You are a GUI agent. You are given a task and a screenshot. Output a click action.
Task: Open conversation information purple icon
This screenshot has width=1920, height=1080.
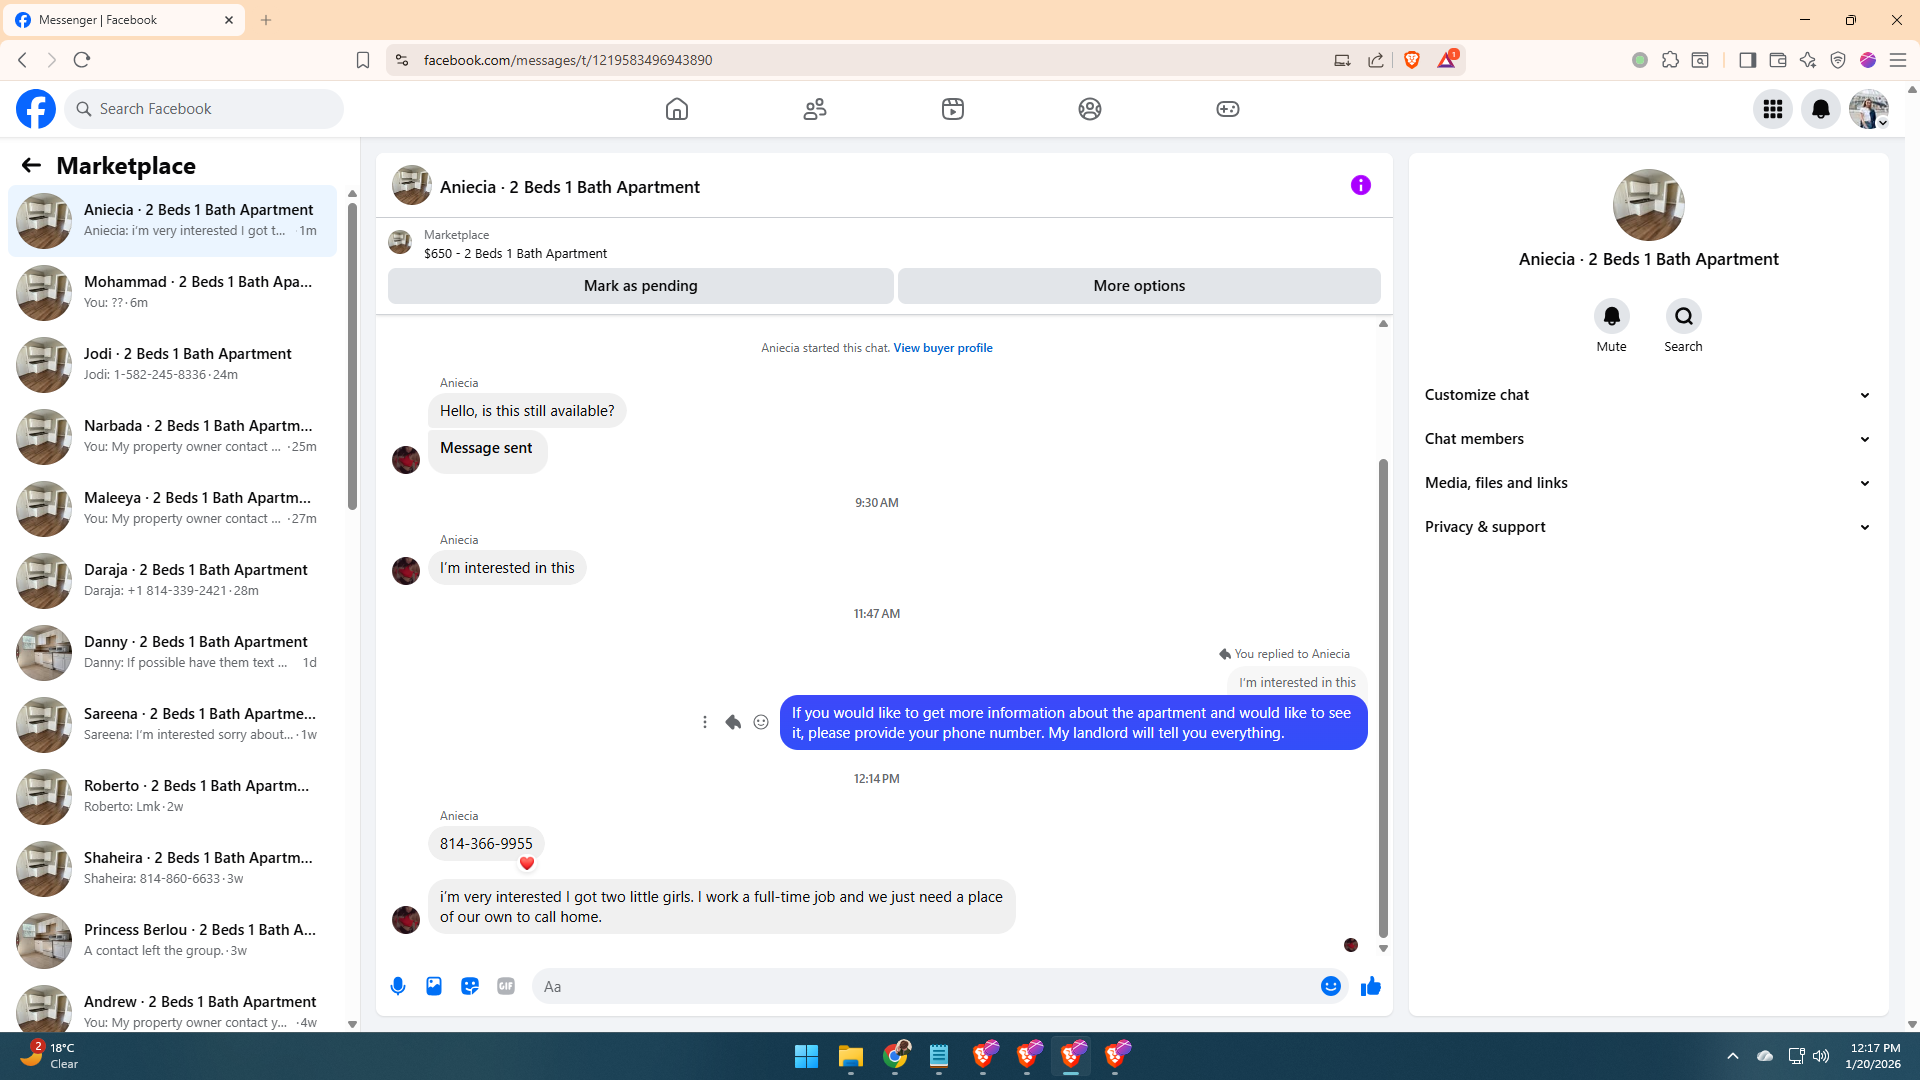1361,185
